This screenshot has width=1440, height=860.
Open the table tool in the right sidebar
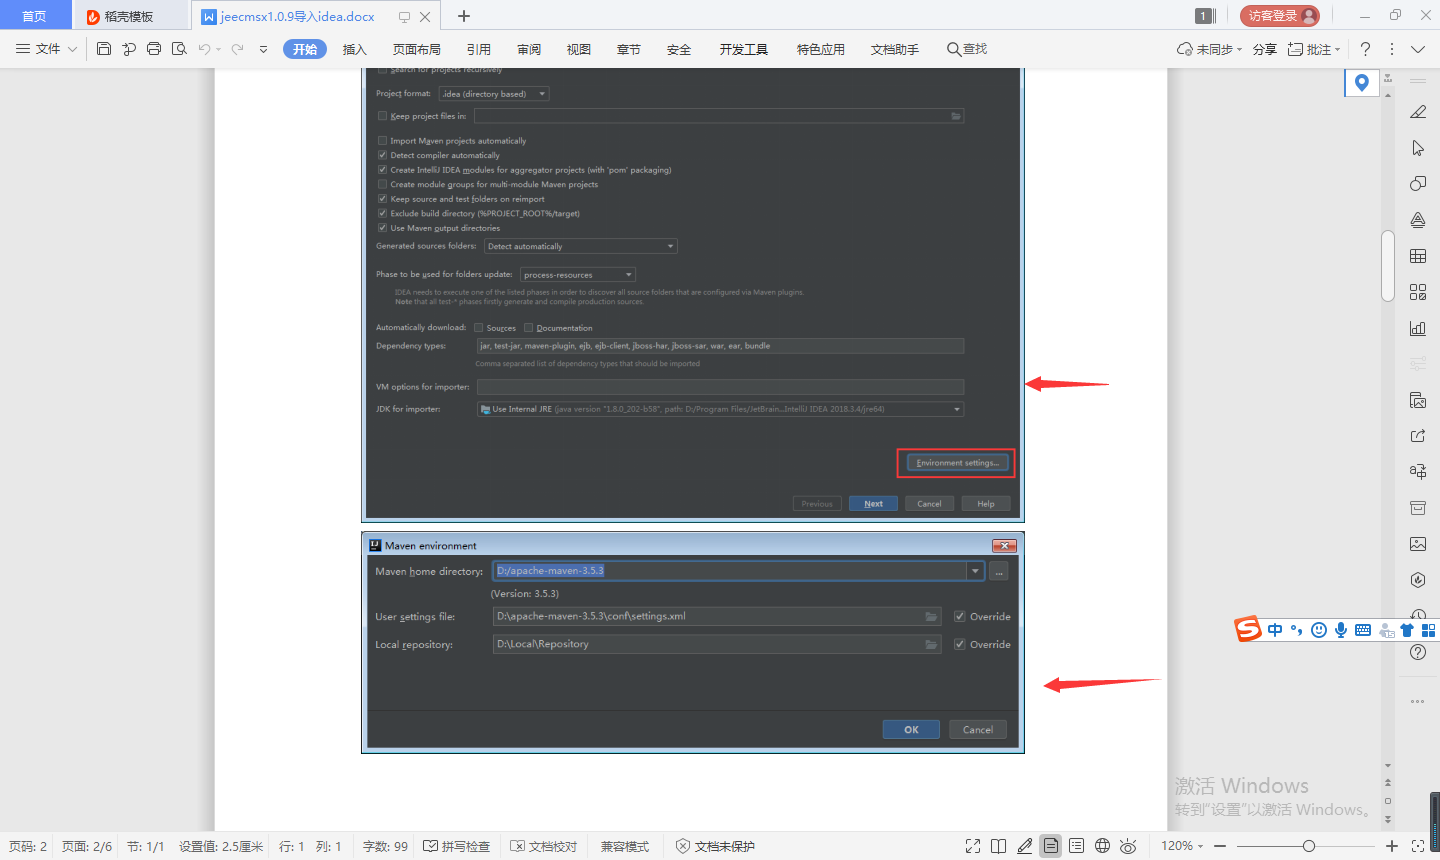click(x=1418, y=256)
